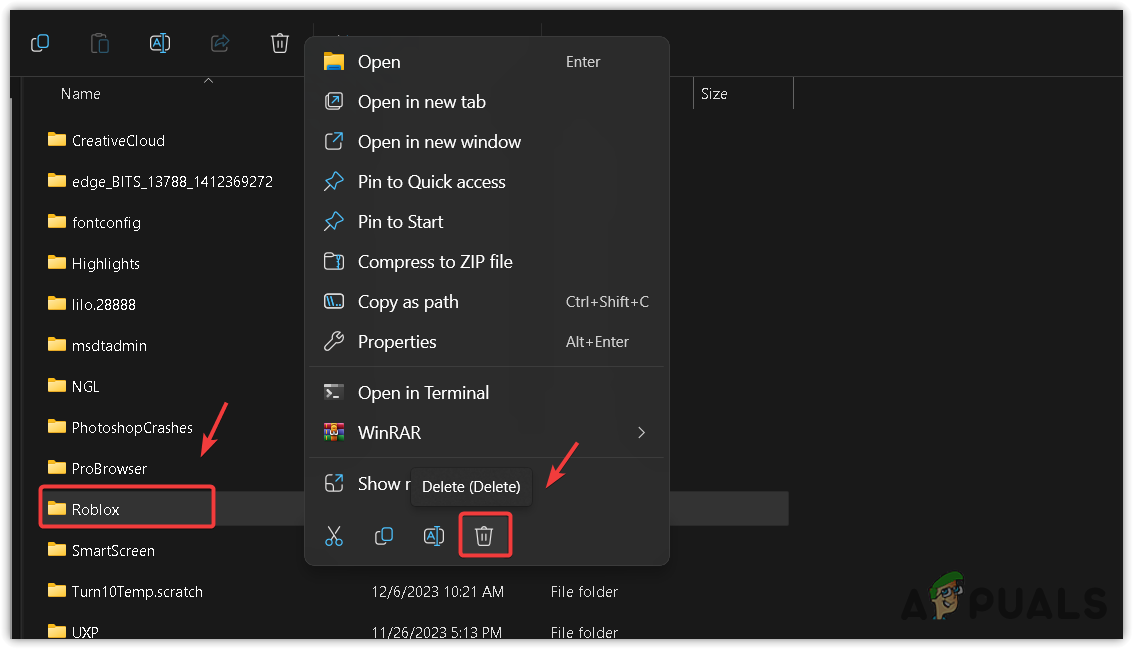Screen dimensions: 1133x649
Task: Click the Copy icon in top toolbar
Action: pos(40,43)
